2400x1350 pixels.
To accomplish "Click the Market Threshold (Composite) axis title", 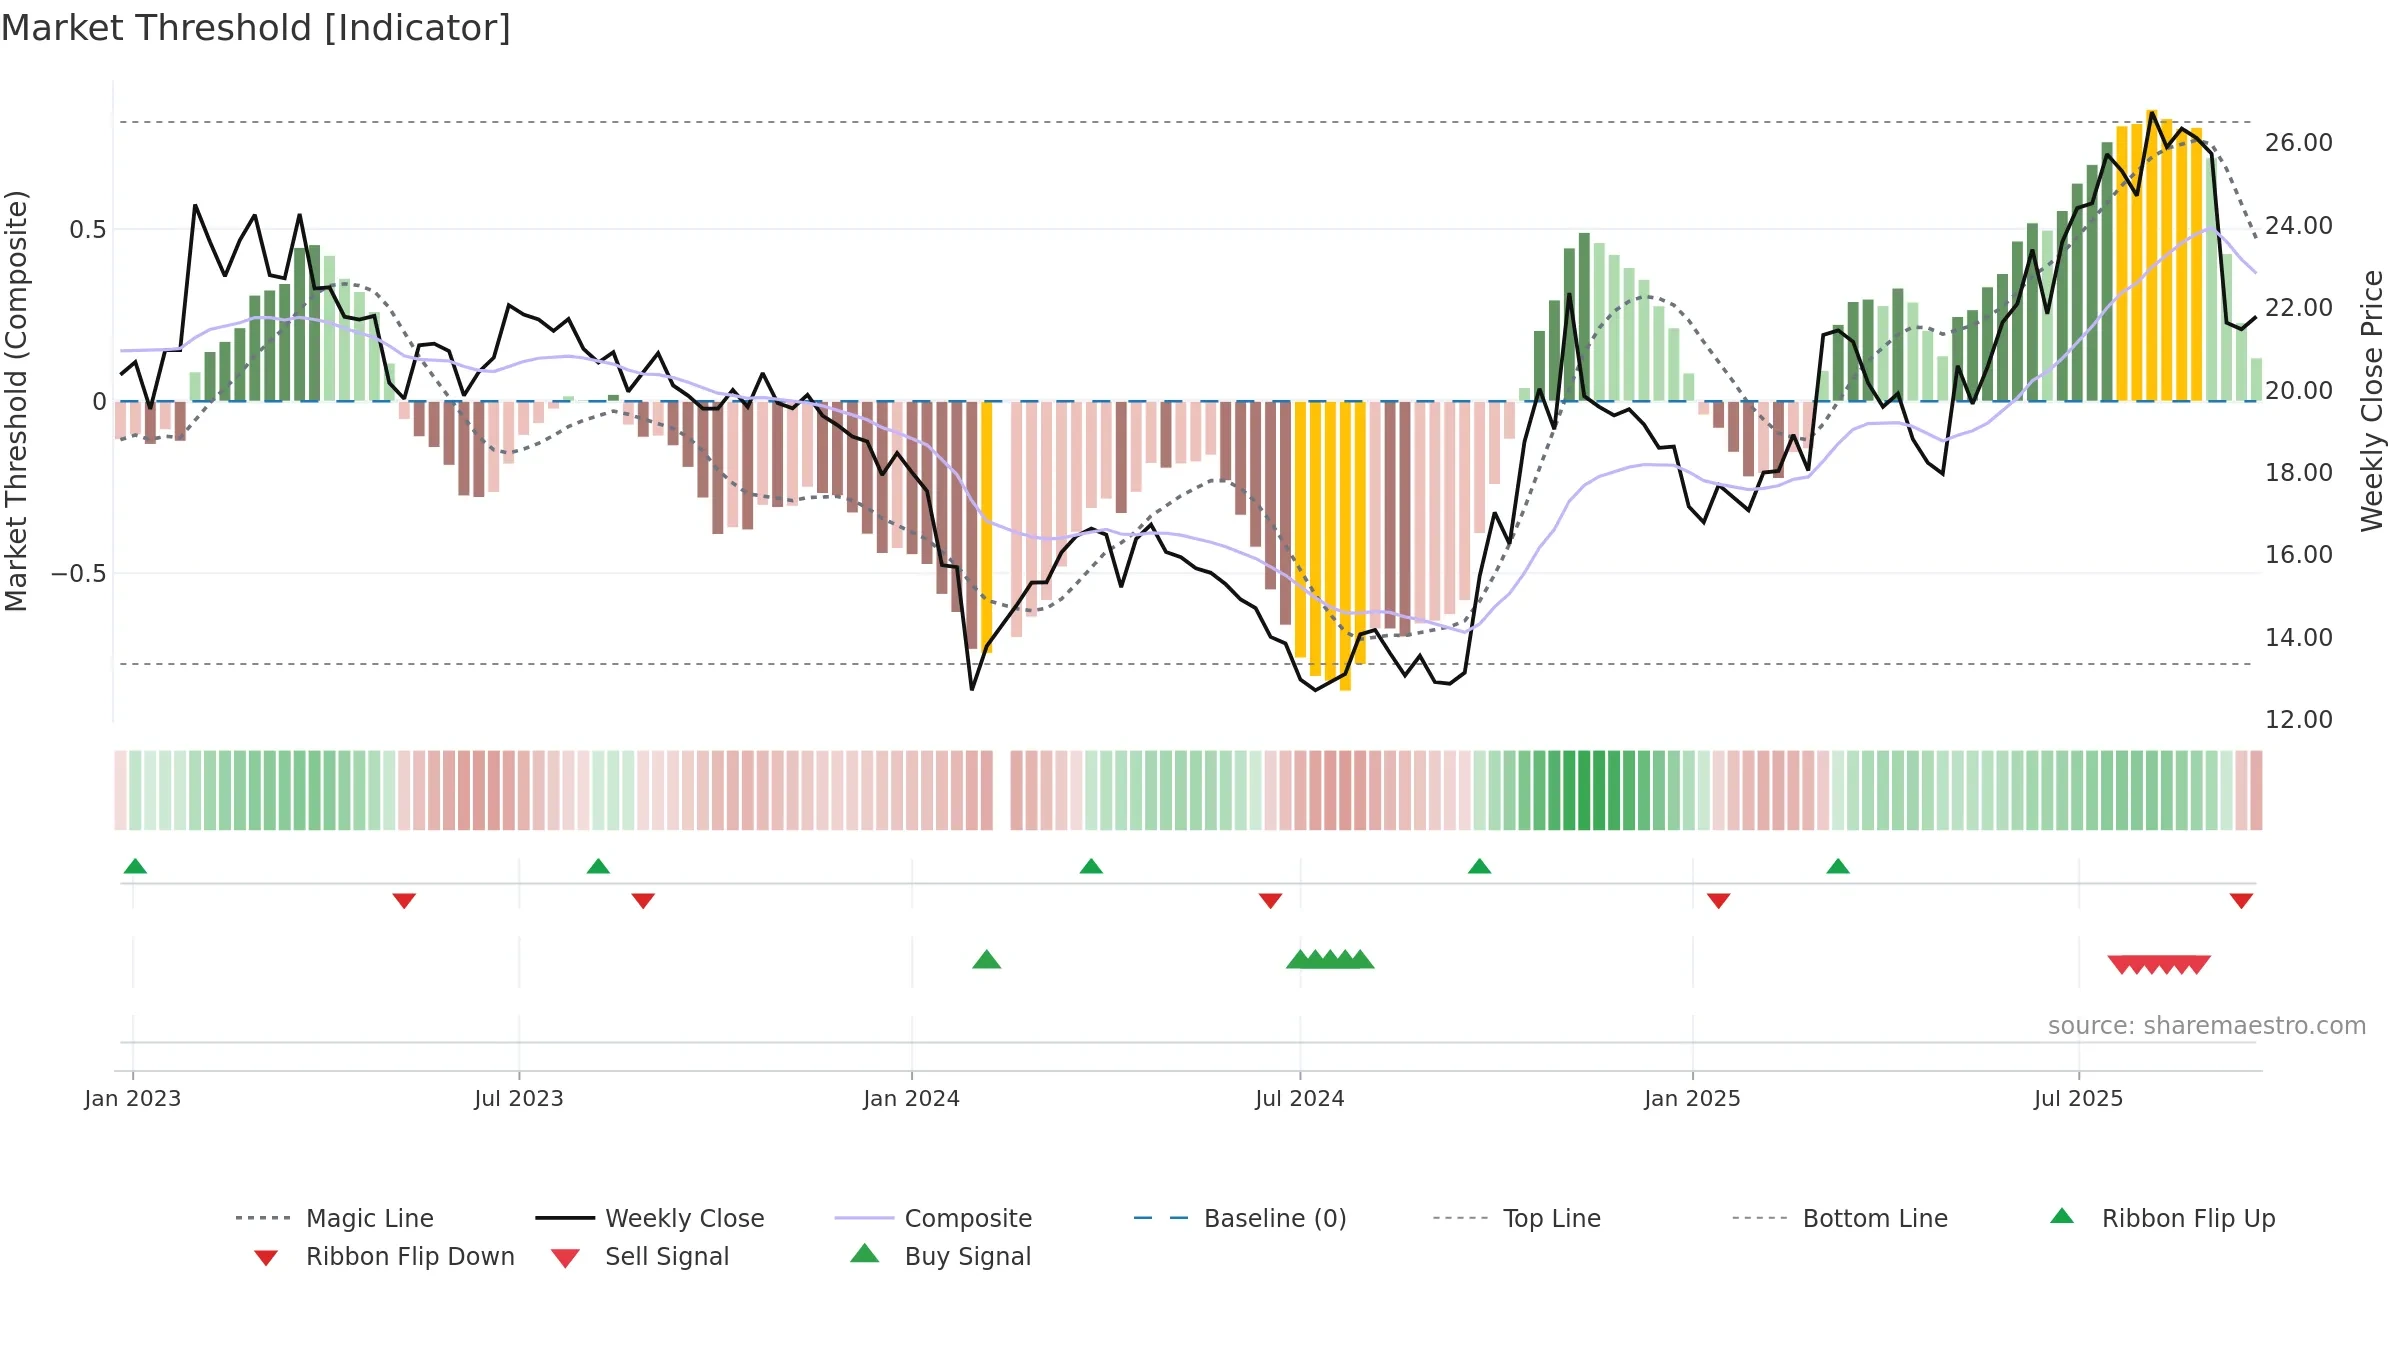I will point(16,400).
